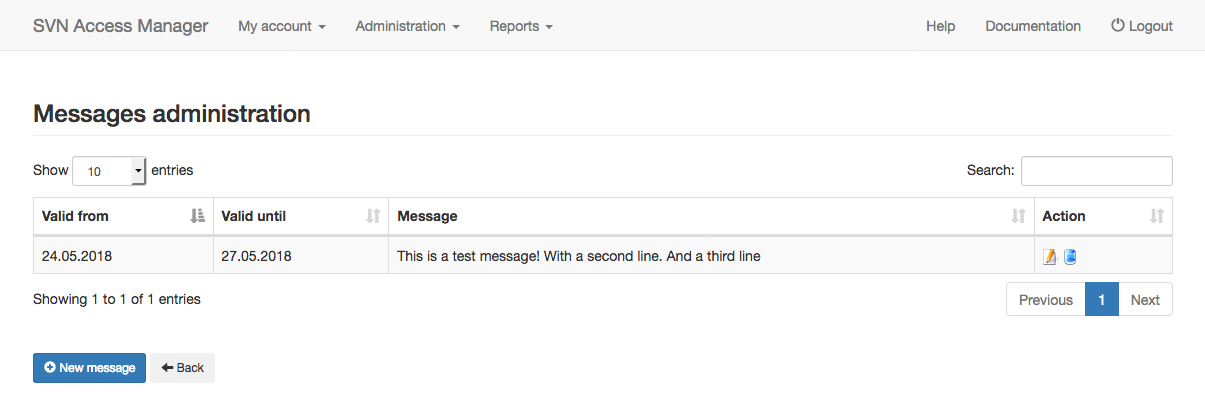1205x408 pixels.
Task: Expand the Administration dropdown menu
Action: coord(407,26)
